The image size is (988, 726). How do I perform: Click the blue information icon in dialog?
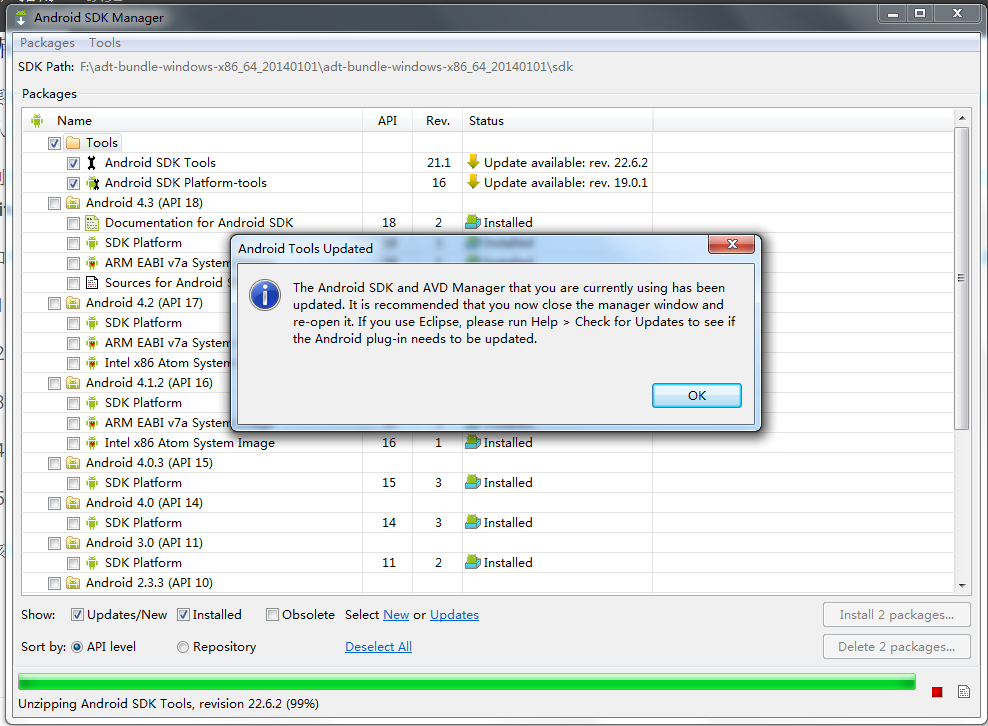[265, 295]
